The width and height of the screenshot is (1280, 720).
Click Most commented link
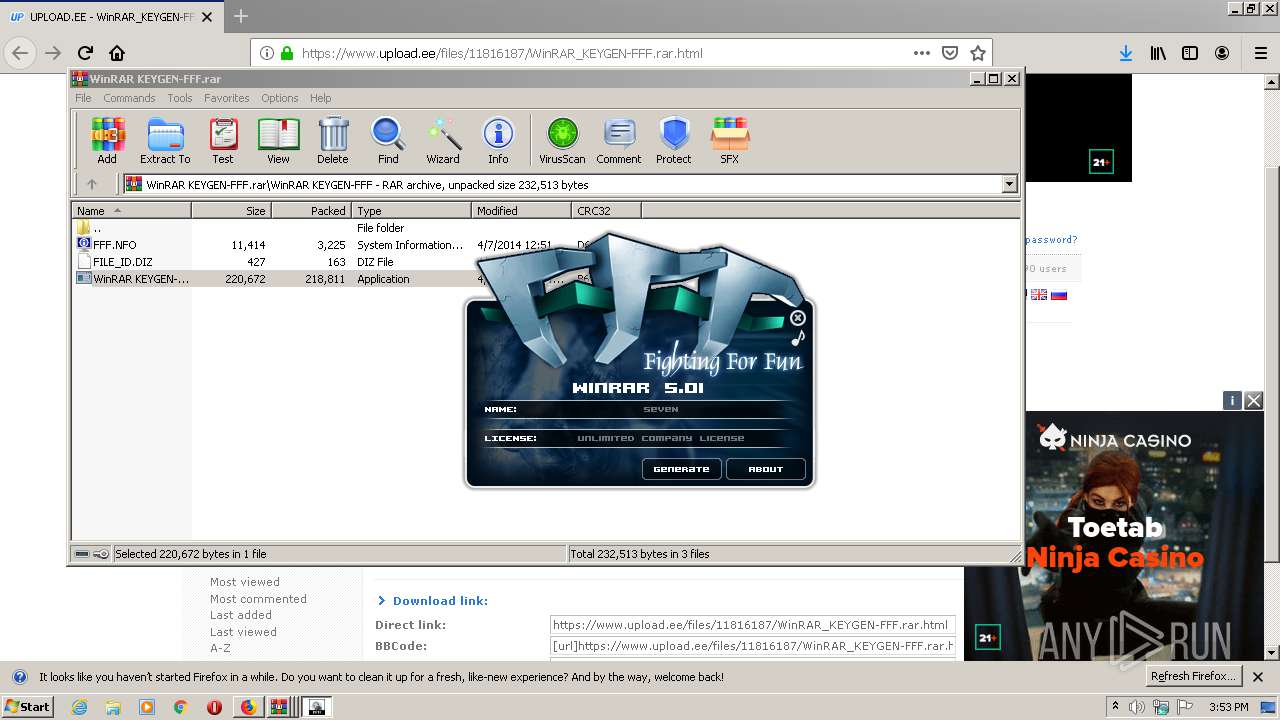[258, 599]
